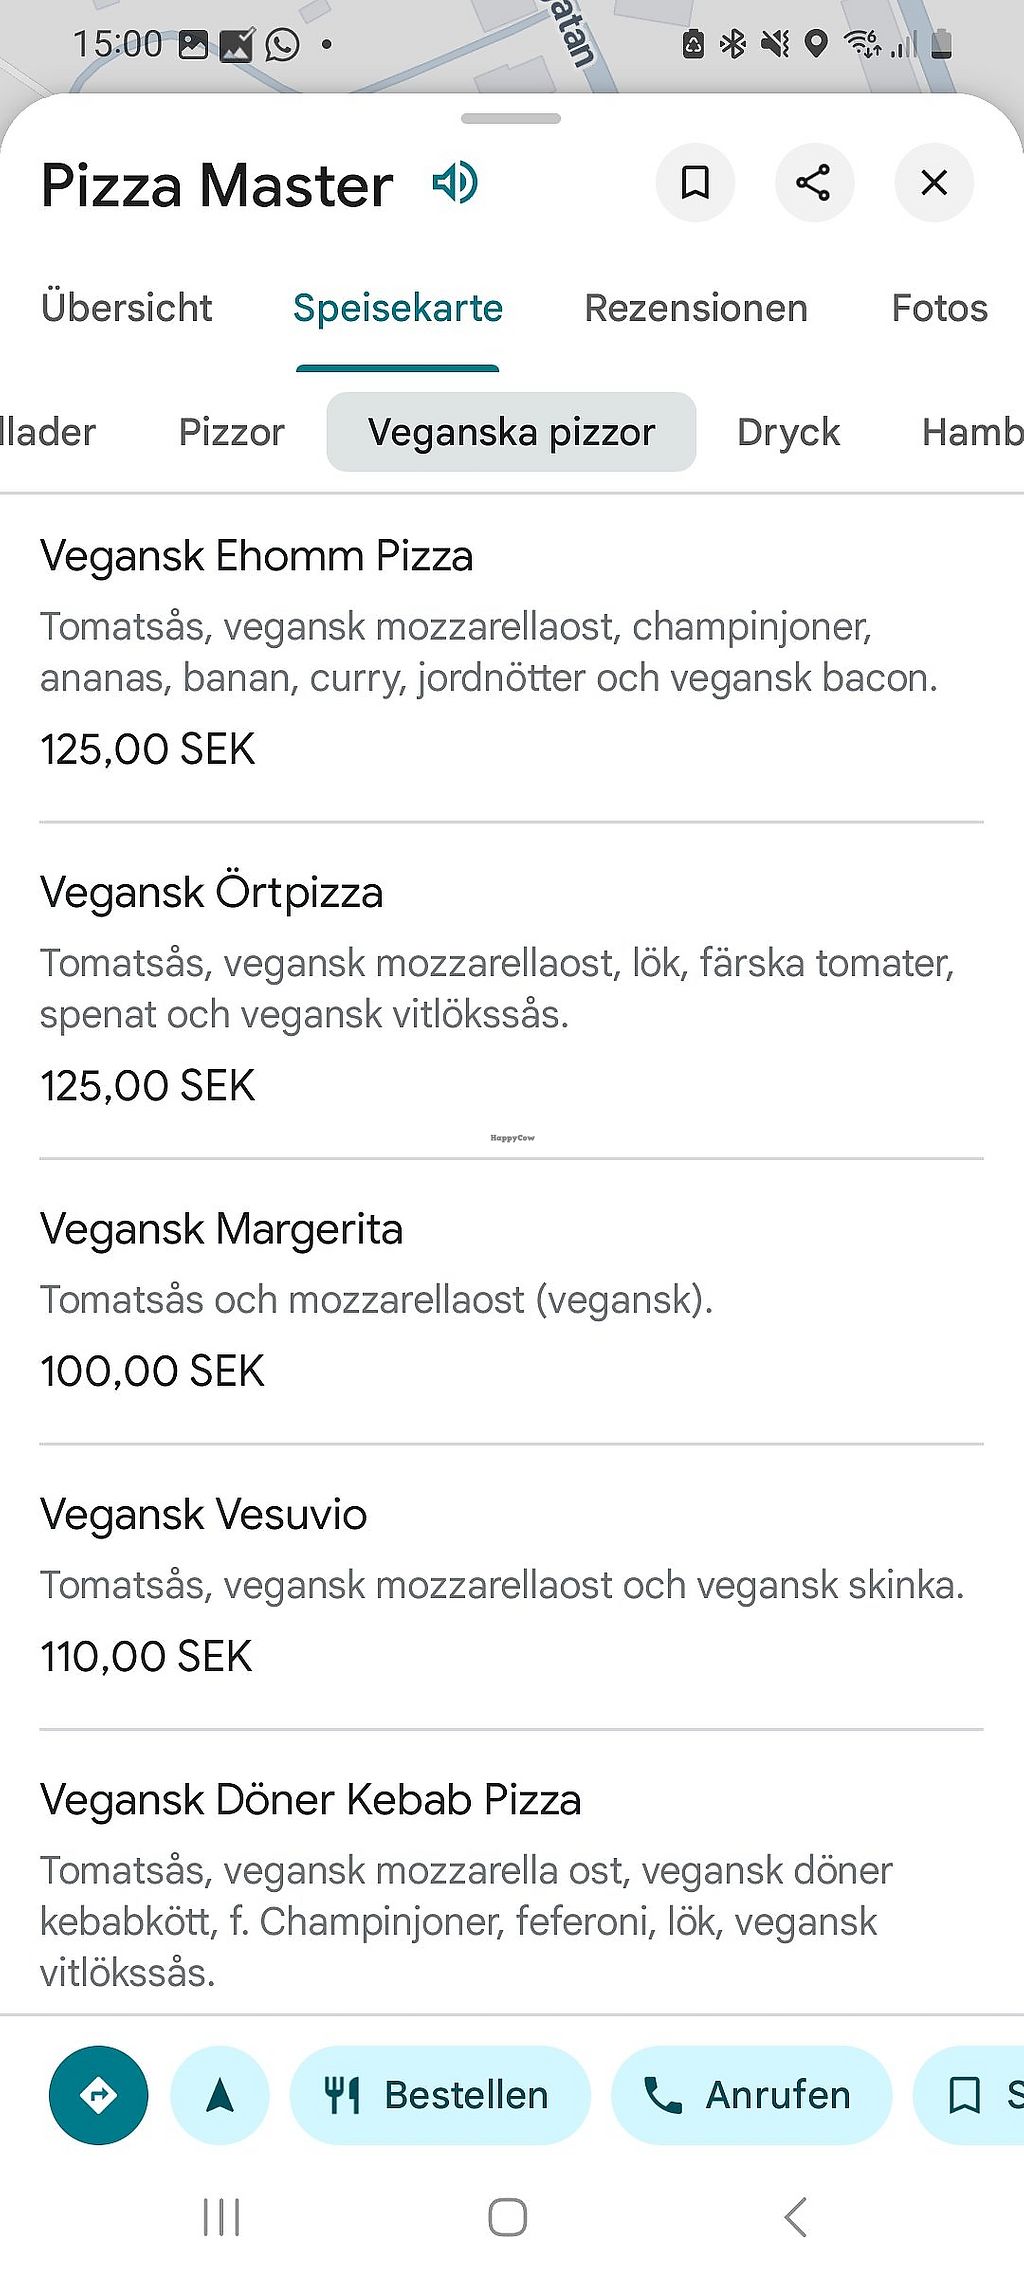Image resolution: width=1024 pixels, height=2276 pixels.
Task: Tap the Anrufen call button
Action: point(751,2094)
